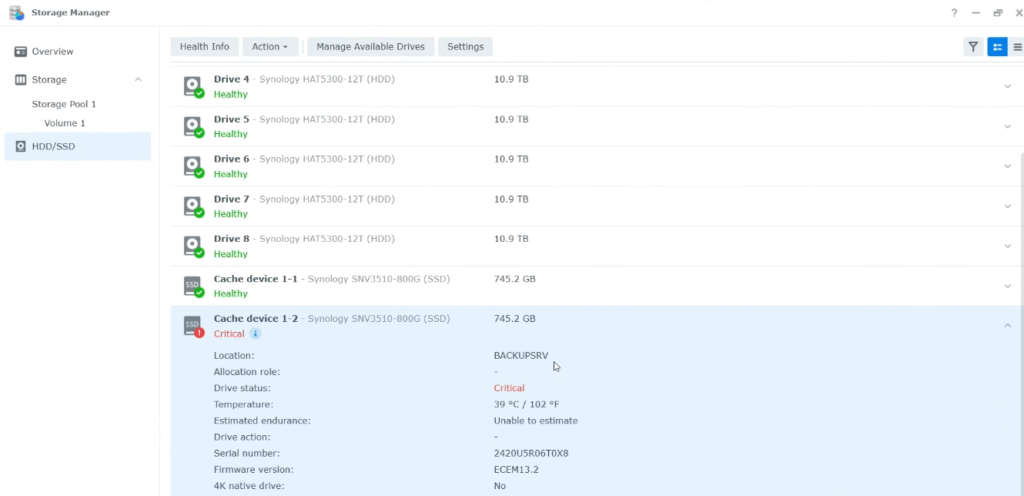Select the Drive 7 title text
Image resolution: width=1024 pixels, height=496 pixels.
(232, 198)
